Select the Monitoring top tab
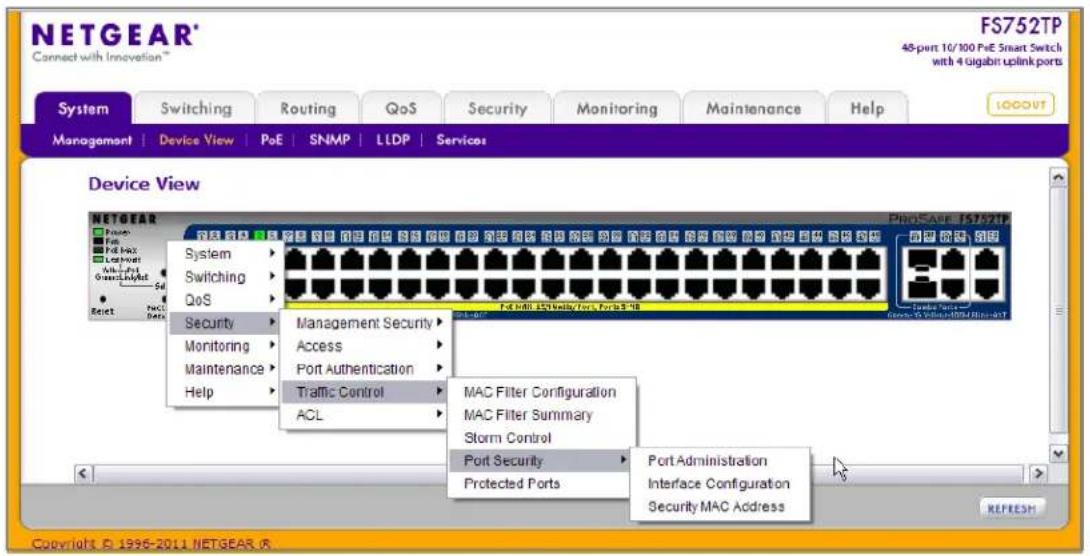Screen dimensions: 1090x556 pyautogui.click(x=617, y=109)
